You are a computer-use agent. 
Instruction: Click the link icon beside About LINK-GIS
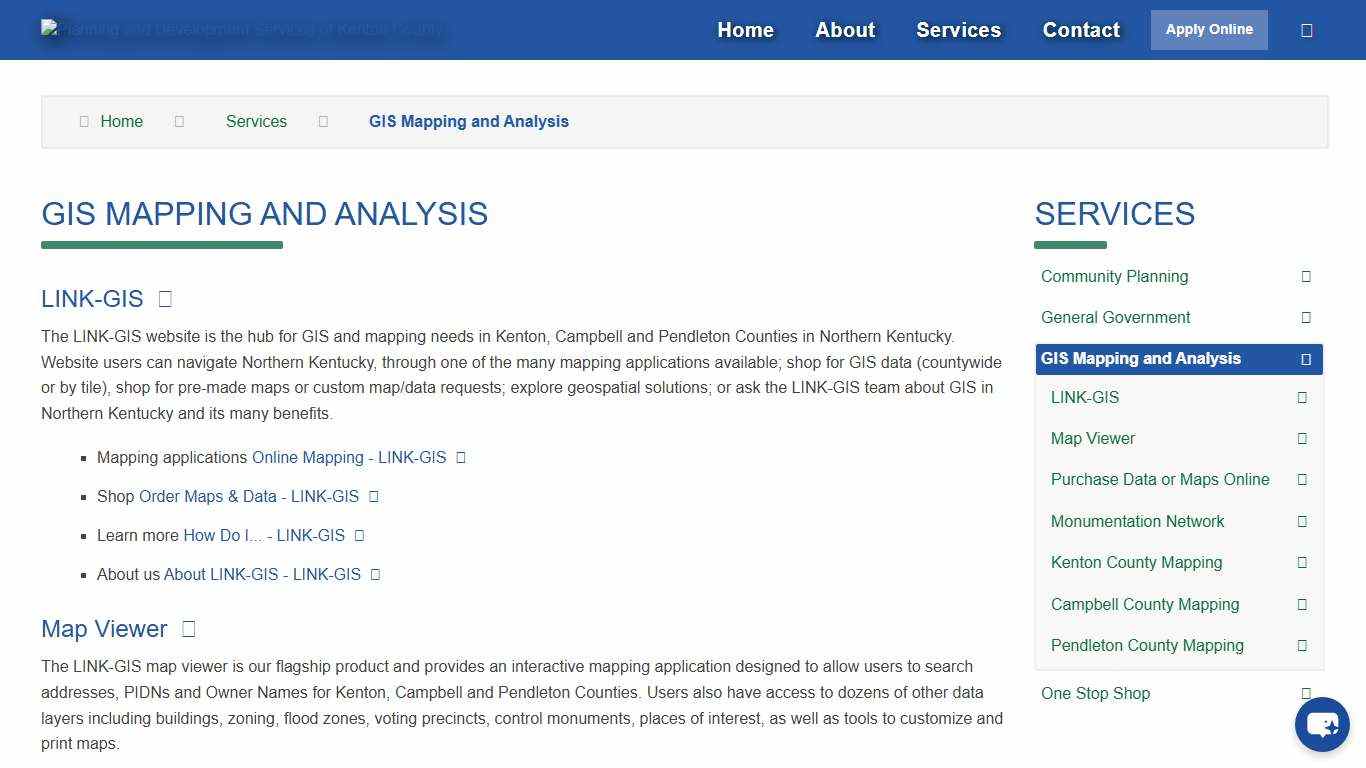pos(375,574)
